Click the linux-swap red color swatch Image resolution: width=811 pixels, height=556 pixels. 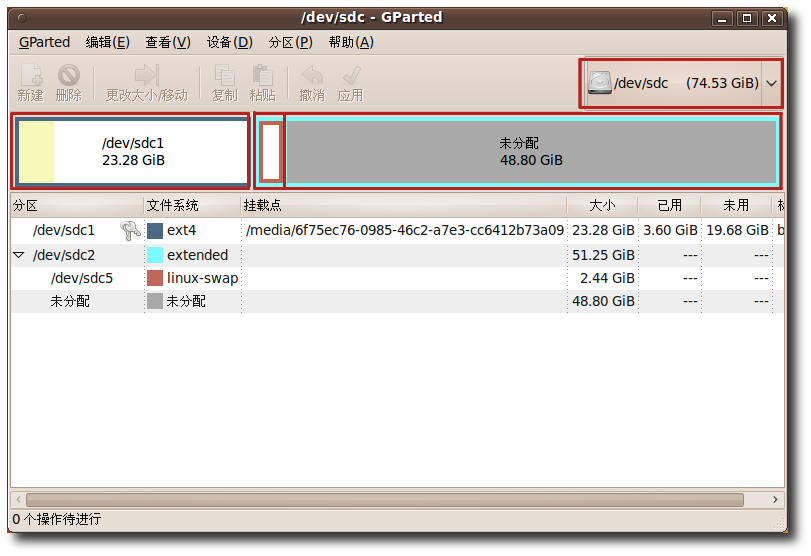click(x=155, y=278)
